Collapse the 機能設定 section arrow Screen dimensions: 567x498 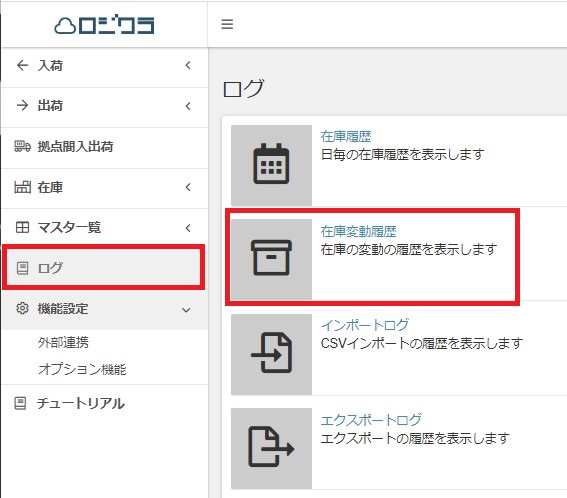pyautogui.click(x=186, y=310)
